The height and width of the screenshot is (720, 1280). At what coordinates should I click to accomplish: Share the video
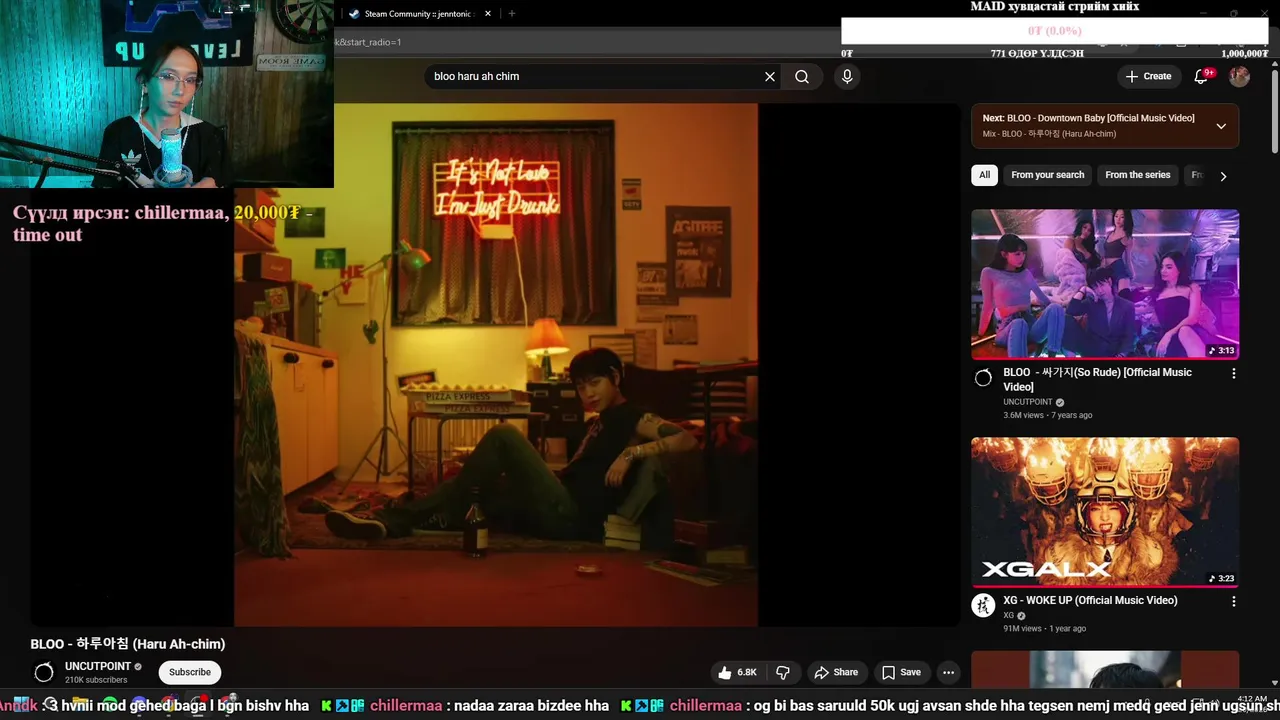(836, 672)
